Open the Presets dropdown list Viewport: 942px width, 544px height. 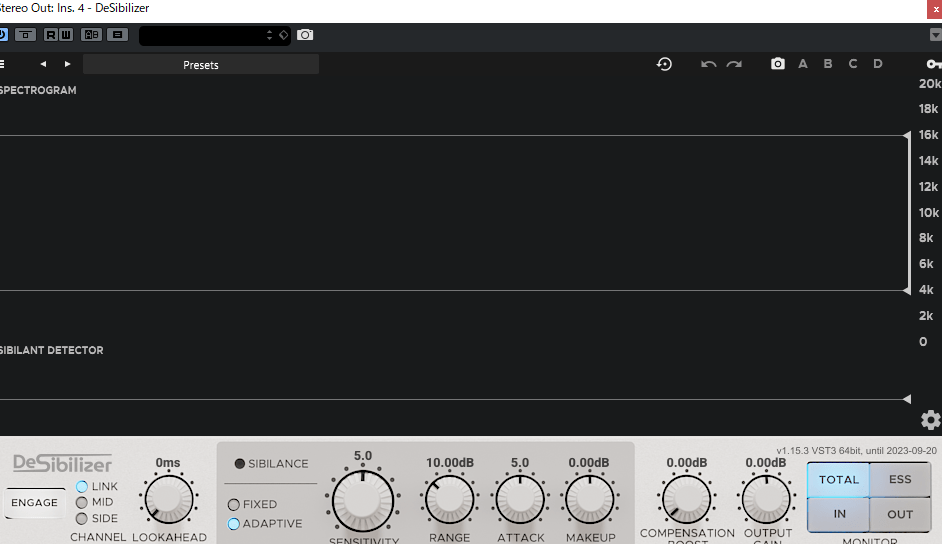tap(201, 65)
